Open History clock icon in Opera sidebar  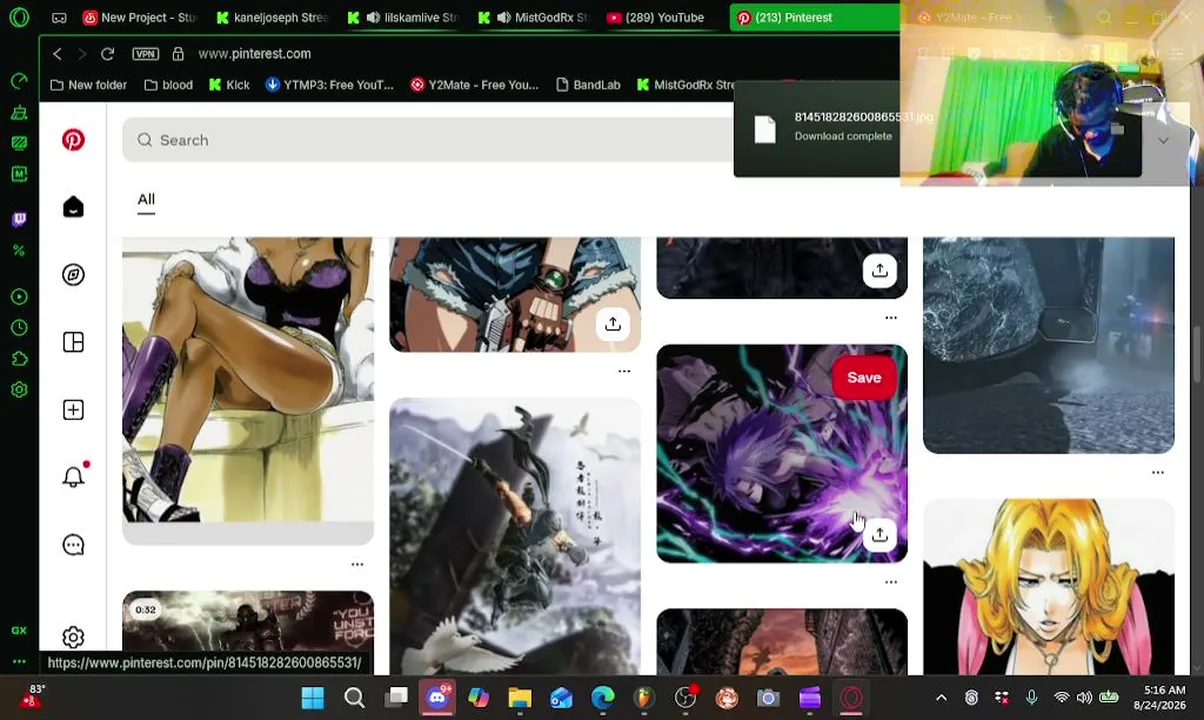pyautogui.click(x=19, y=327)
